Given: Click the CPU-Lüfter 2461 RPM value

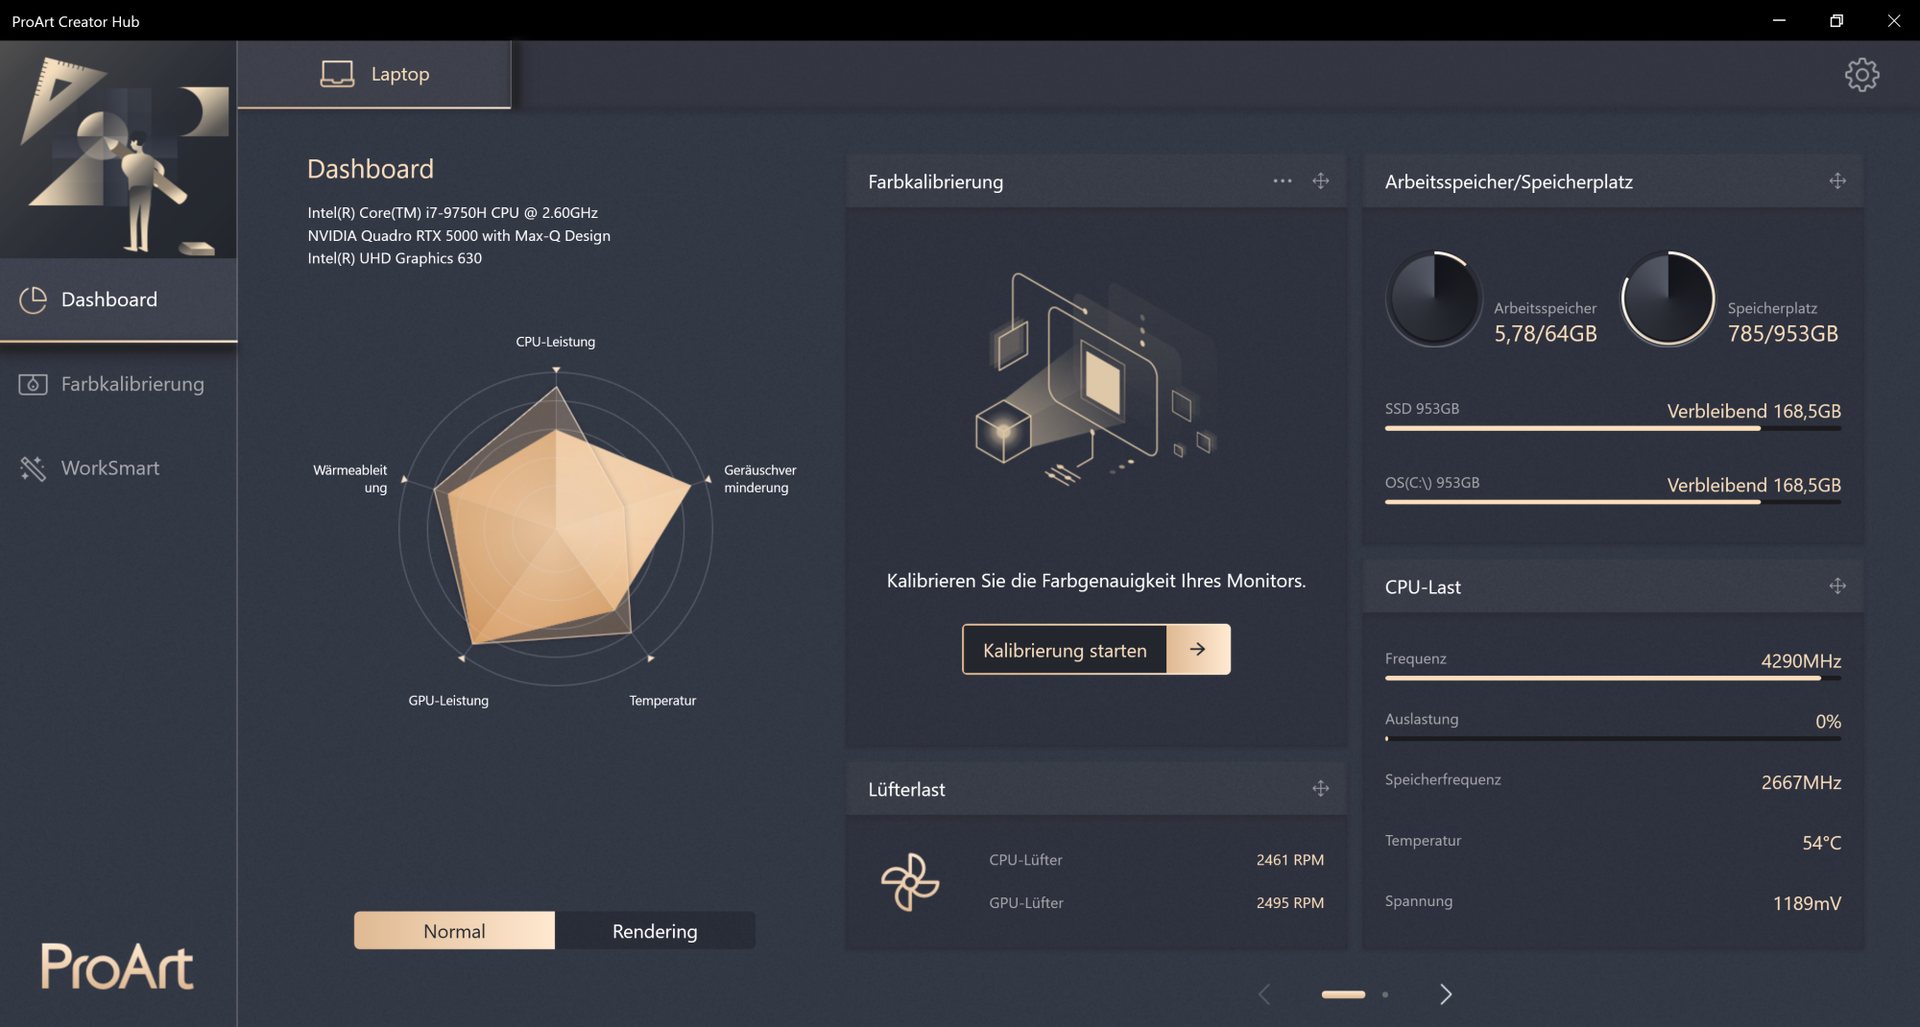Looking at the screenshot, I should pos(1290,860).
